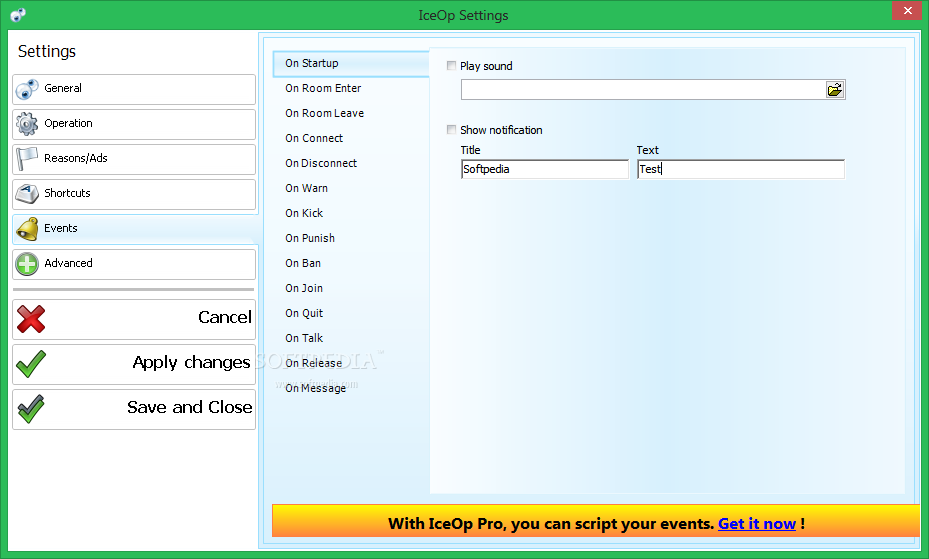
Task: Select the On Ban event
Action: click(x=303, y=263)
